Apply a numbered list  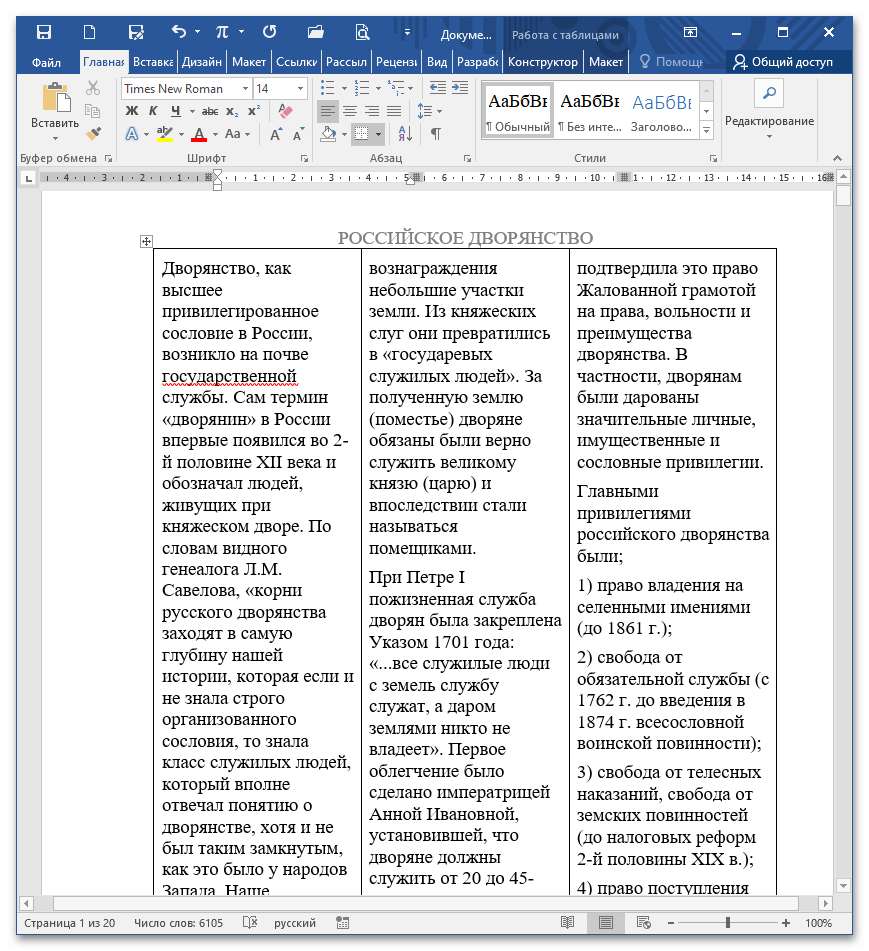point(361,89)
